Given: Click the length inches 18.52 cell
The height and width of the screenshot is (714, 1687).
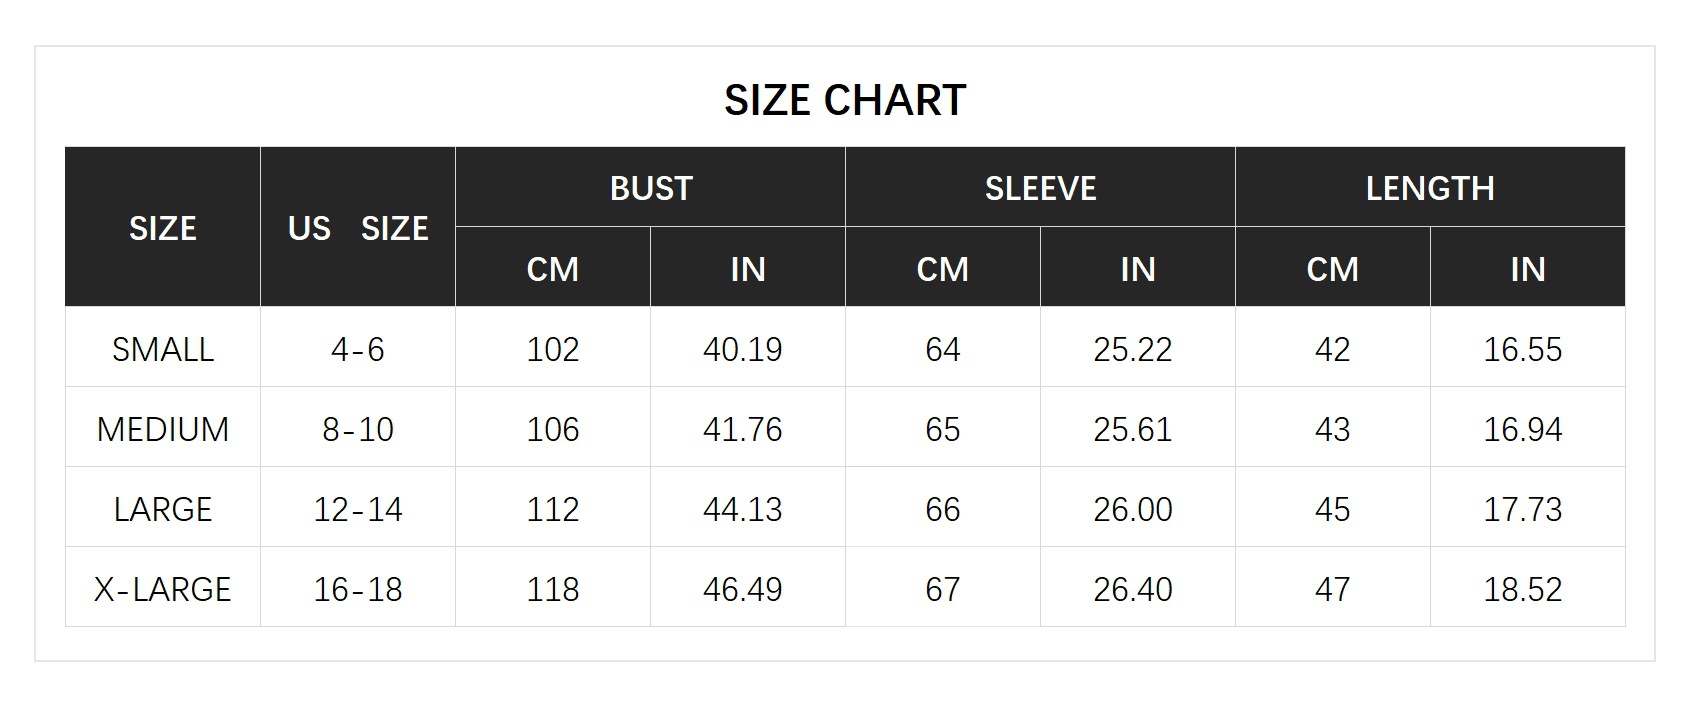Looking at the screenshot, I should (1528, 587).
